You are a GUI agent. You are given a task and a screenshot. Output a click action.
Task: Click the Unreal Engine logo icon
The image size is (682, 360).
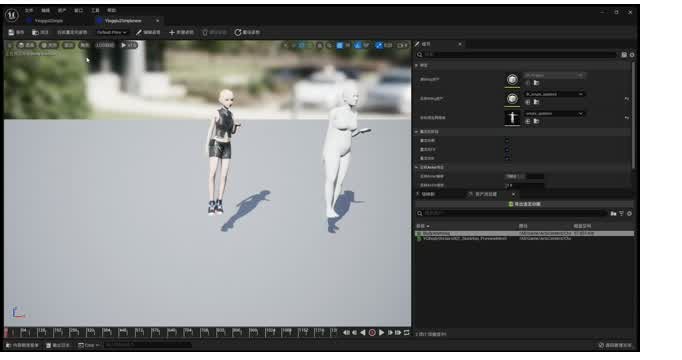(x=12, y=15)
